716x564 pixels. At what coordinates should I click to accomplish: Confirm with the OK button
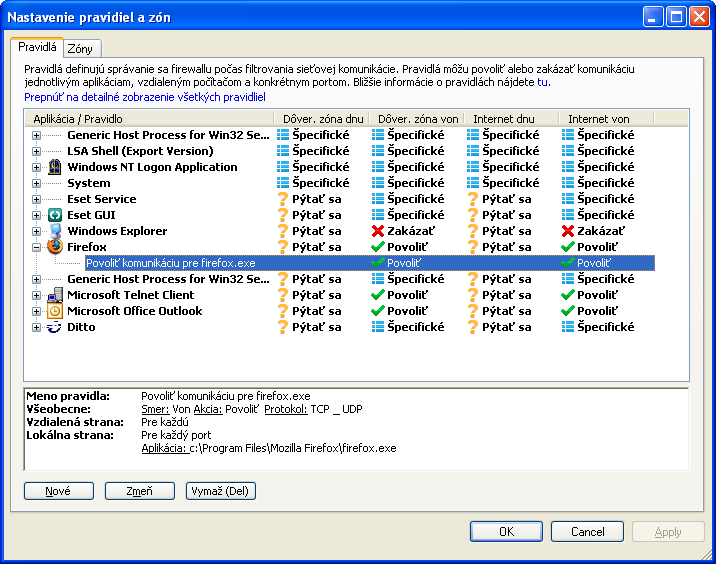[506, 532]
